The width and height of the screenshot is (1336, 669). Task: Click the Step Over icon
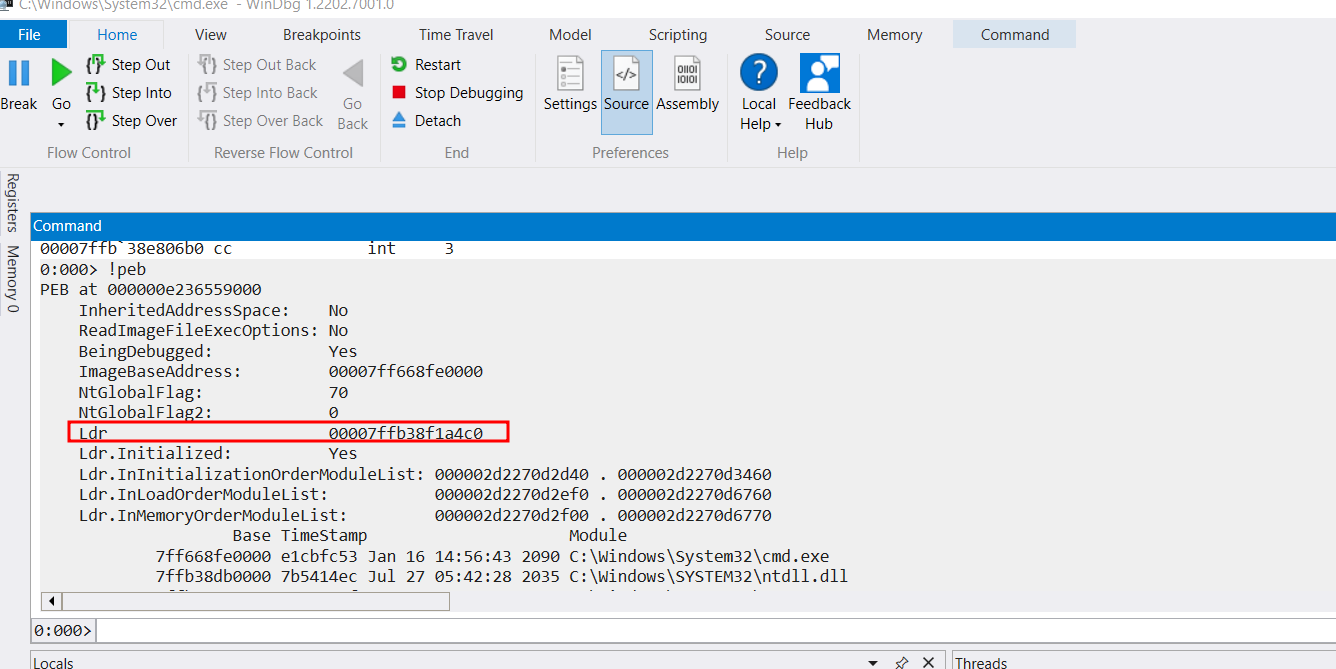click(x=96, y=121)
